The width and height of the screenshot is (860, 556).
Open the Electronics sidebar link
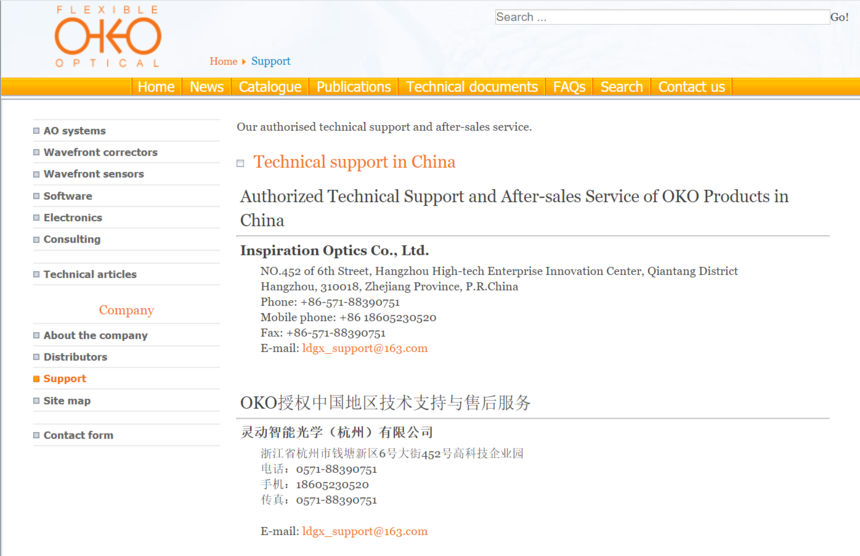[73, 218]
